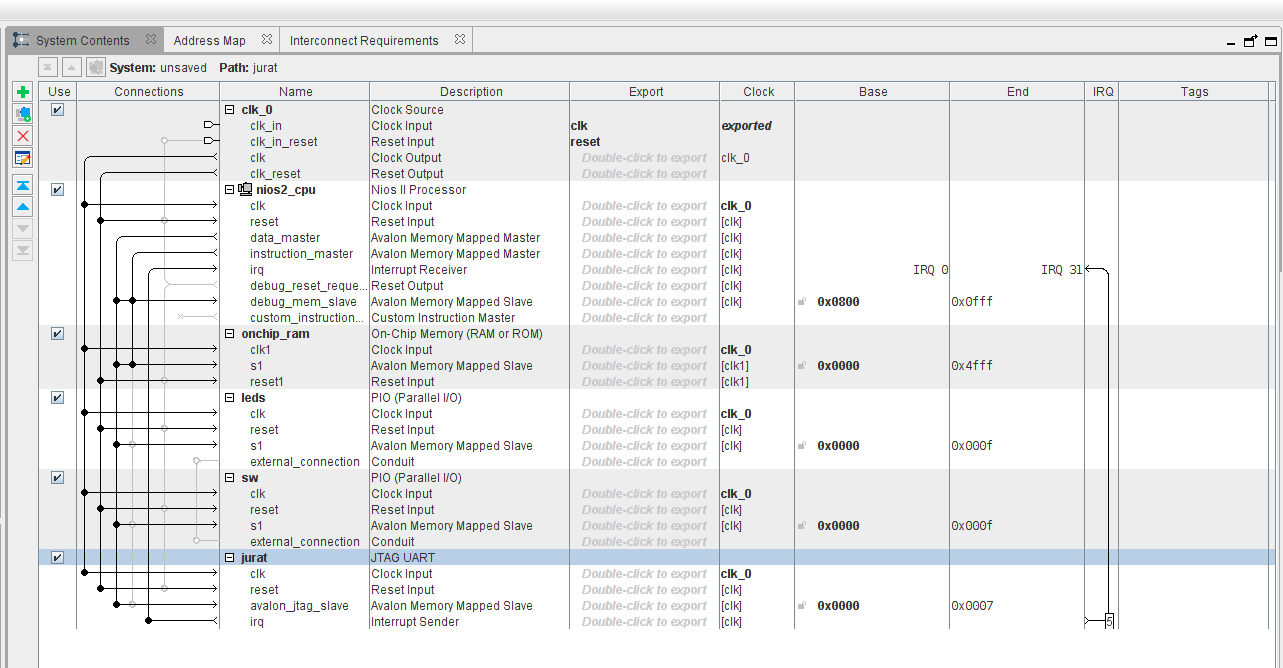Click the lock icon beside debug_mem_slave base address
Screen dimensions: 1283x668
tap(802, 302)
